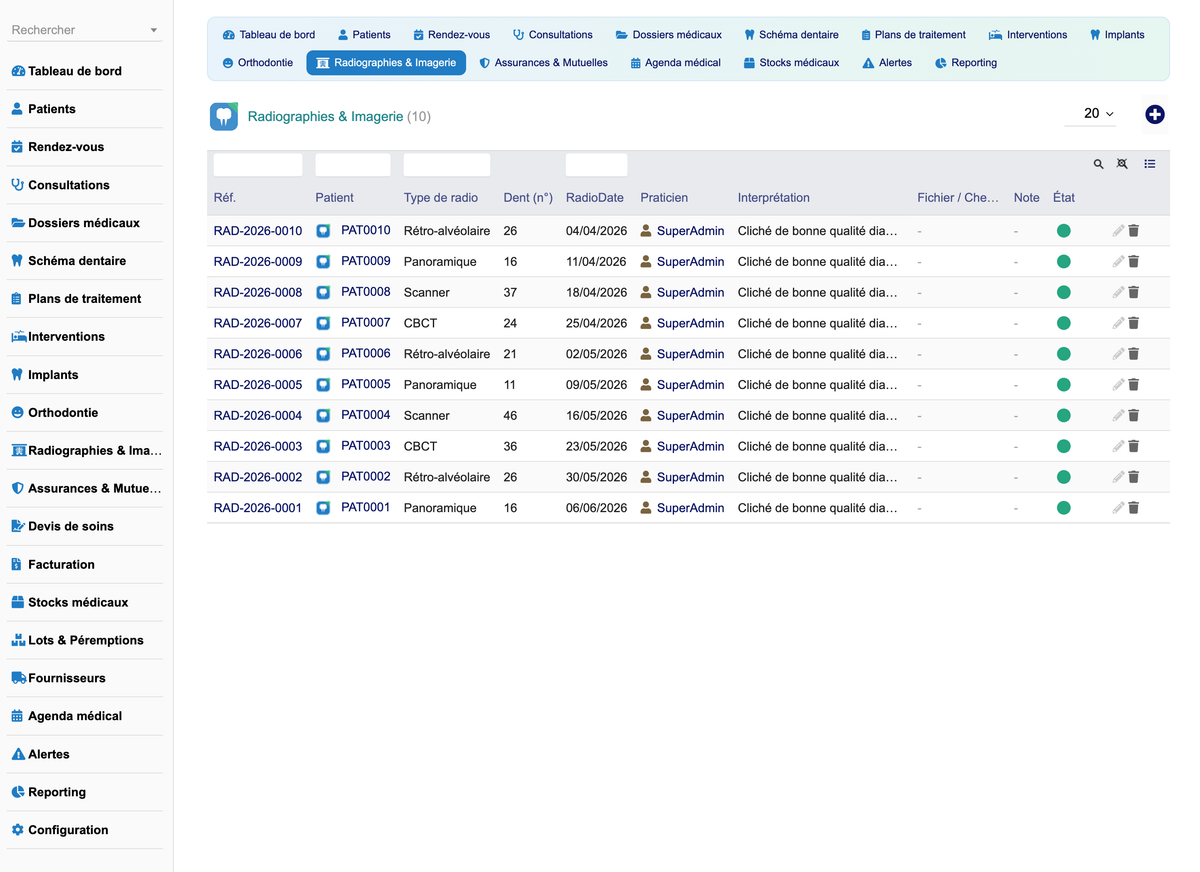Open the Interventions top tab
This screenshot has height=872, width=1200.
(1028, 35)
